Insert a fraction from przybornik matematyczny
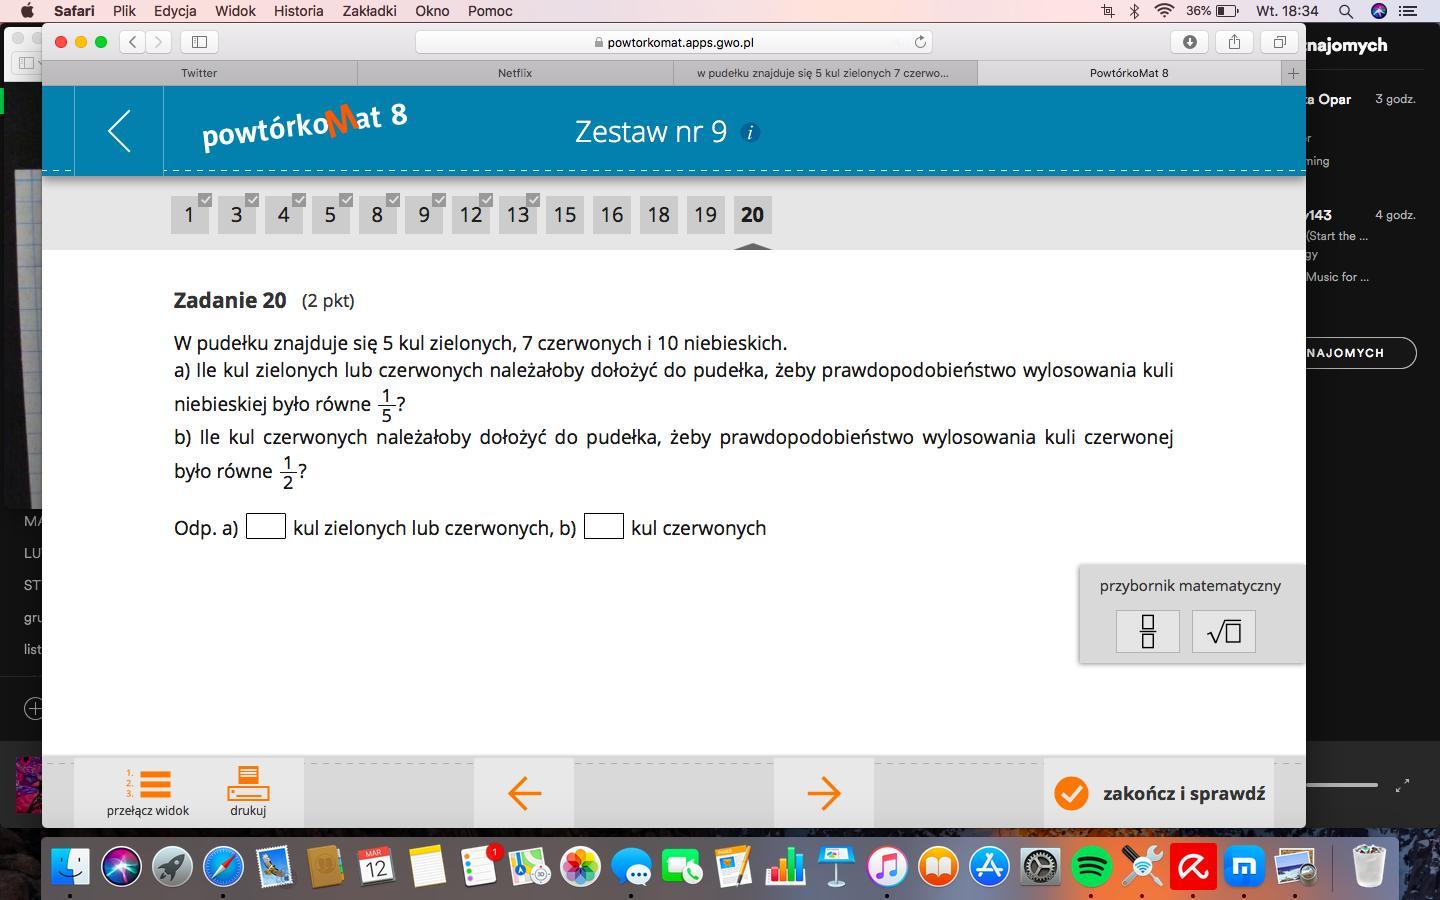 click(x=1148, y=631)
